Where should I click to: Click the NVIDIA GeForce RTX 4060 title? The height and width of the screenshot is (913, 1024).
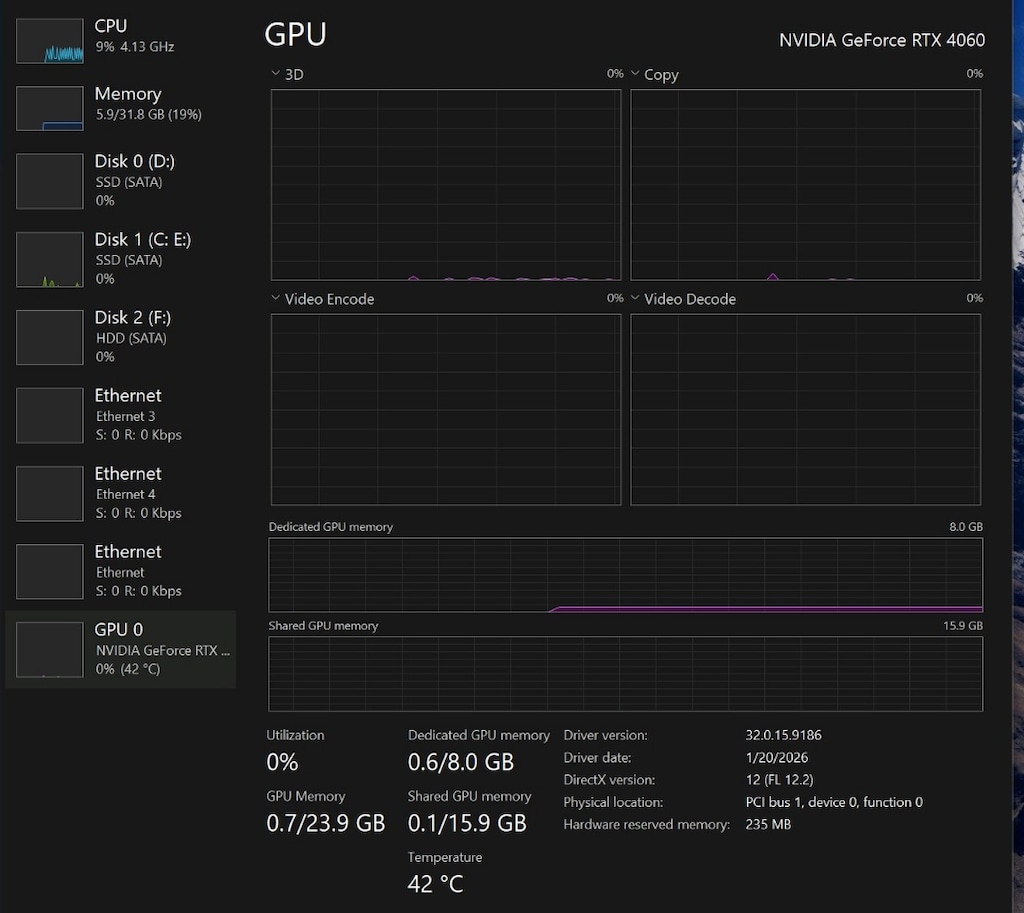(x=882, y=40)
